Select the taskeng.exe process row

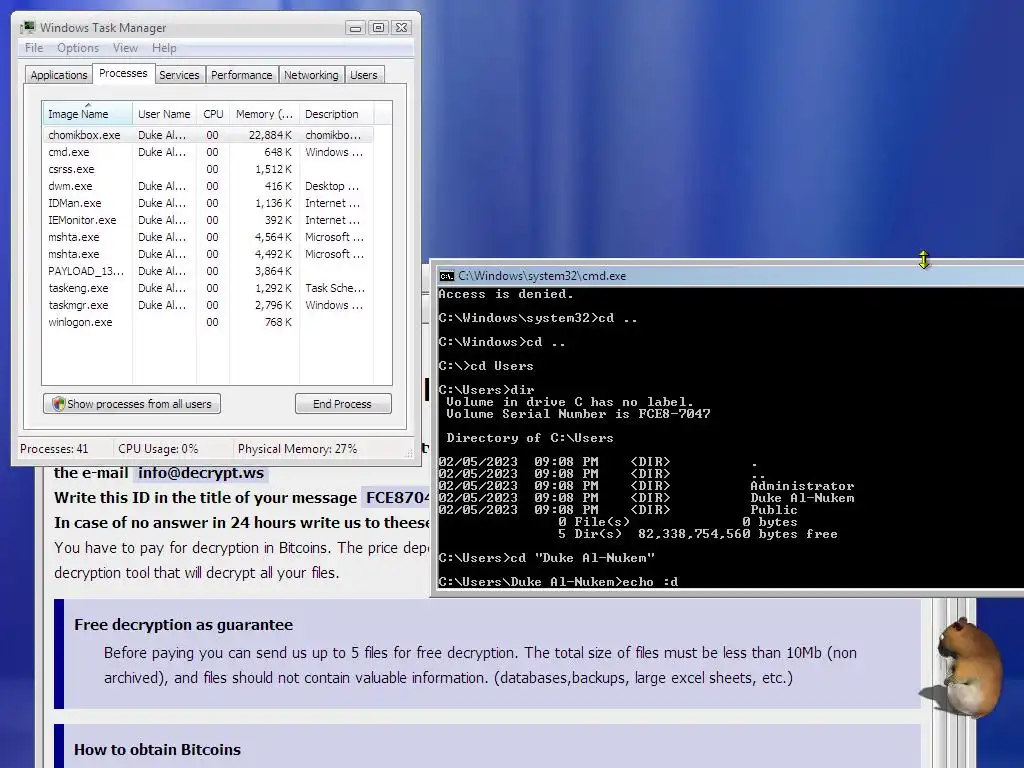pos(208,288)
